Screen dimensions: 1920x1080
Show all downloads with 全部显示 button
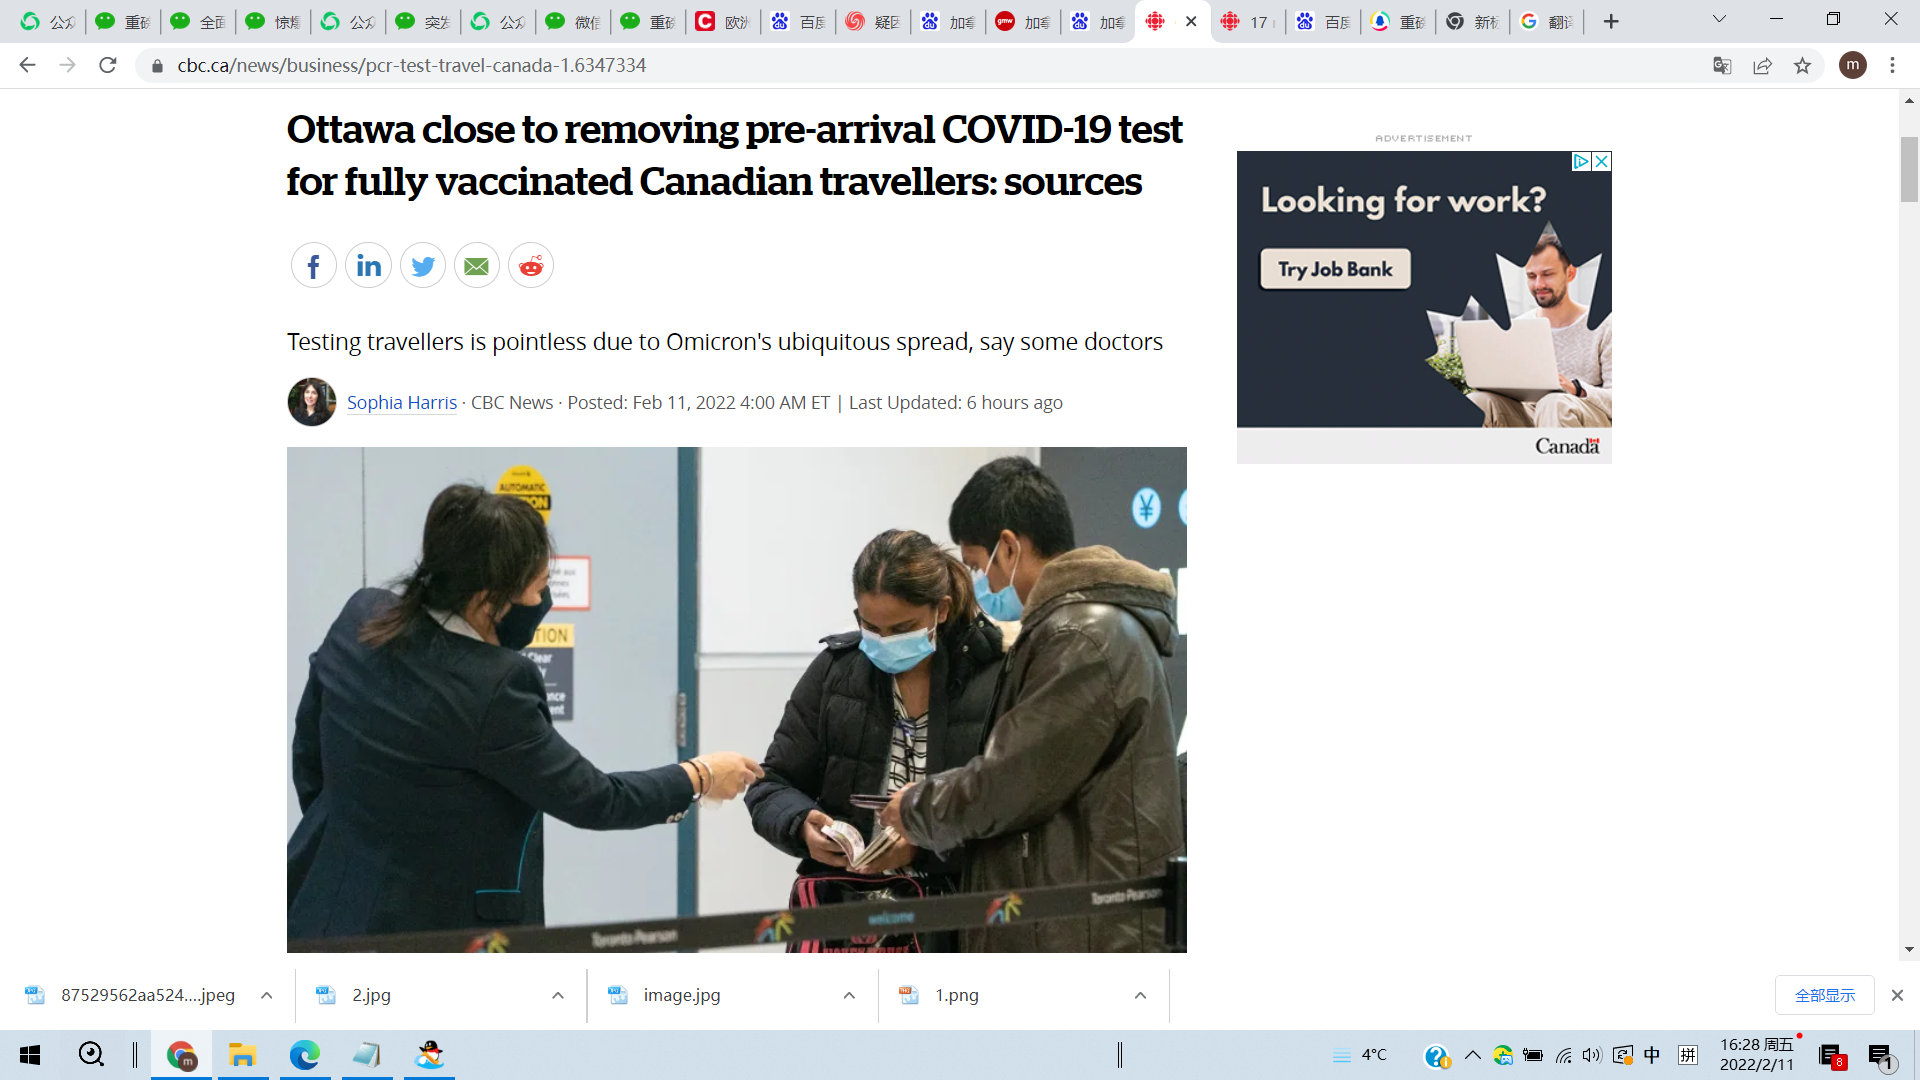coord(1824,995)
